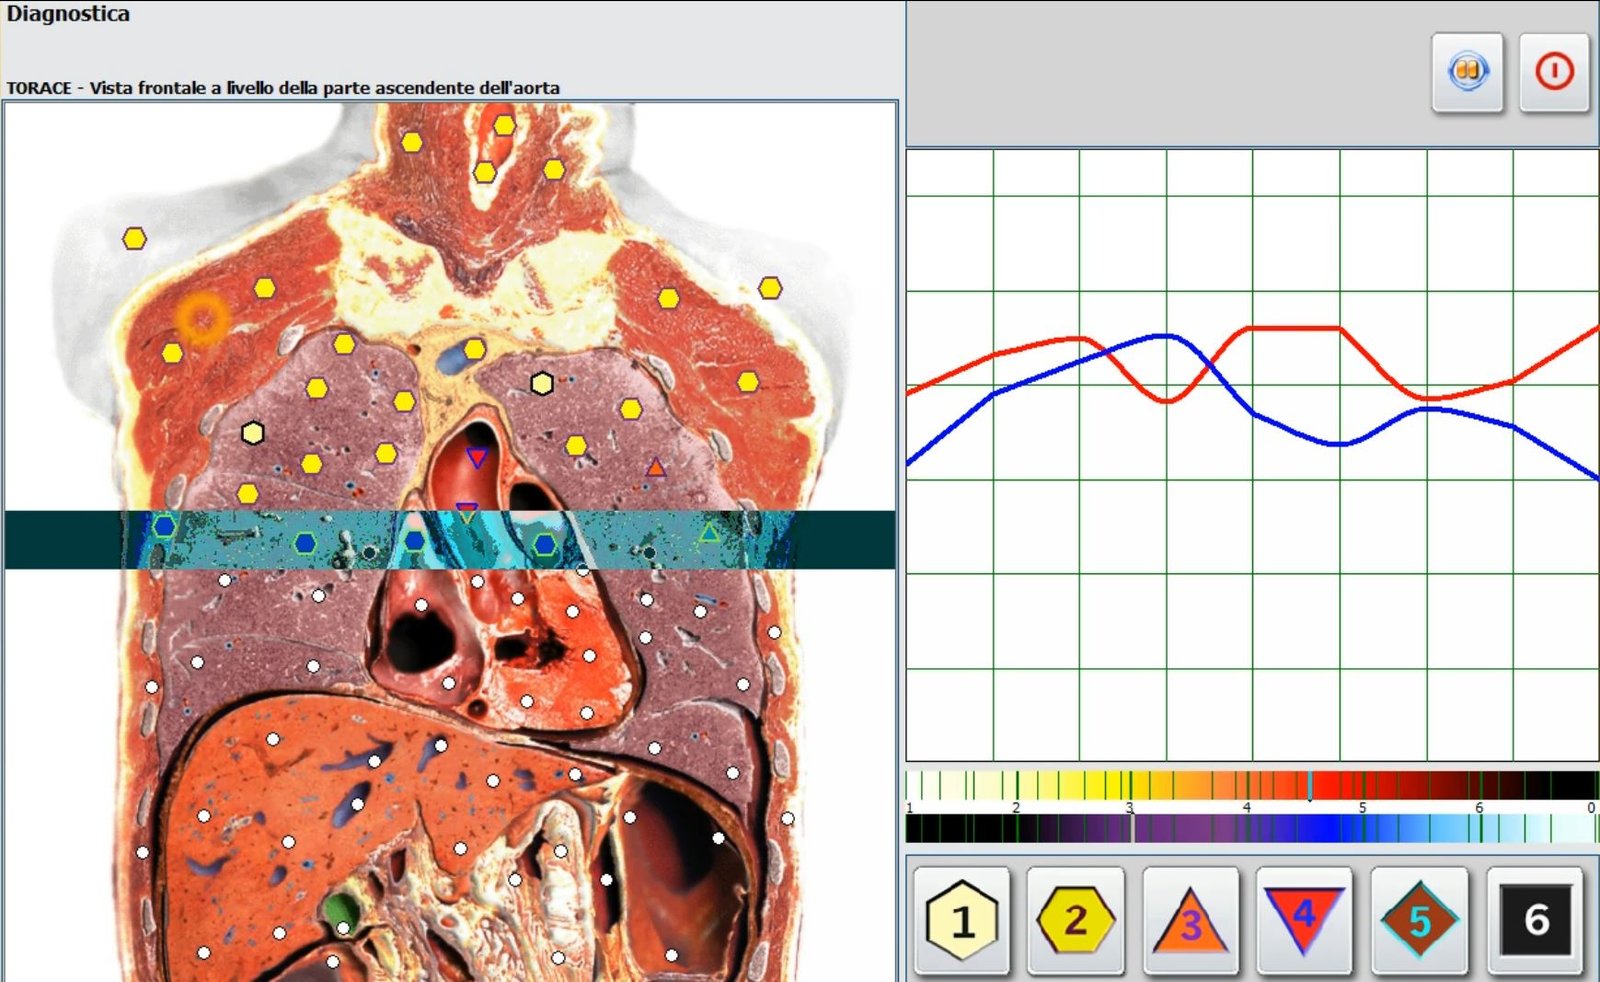Click the TORACE view title label
The image size is (1600, 982).
283,88
